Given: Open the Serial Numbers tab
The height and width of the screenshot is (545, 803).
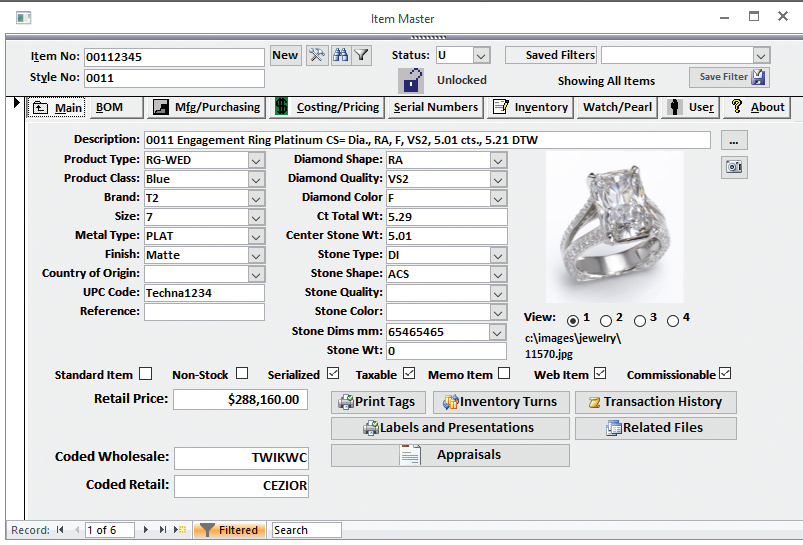Looking at the screenshot, I should 435,107.
